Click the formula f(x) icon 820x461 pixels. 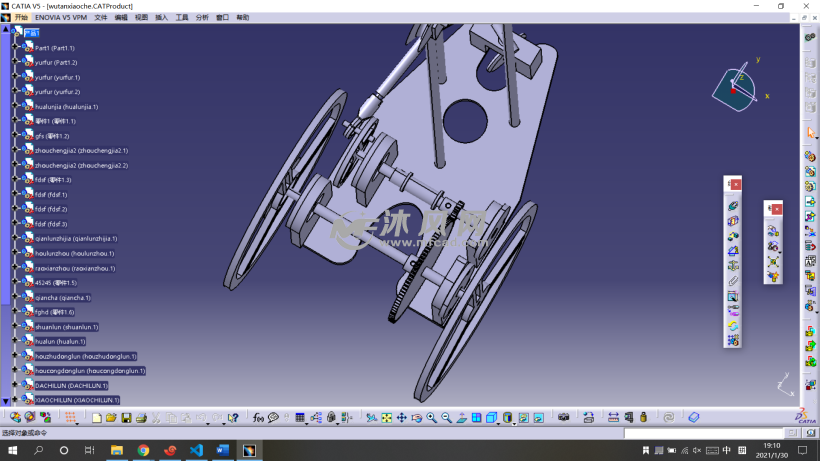click(x=259, y=417)
